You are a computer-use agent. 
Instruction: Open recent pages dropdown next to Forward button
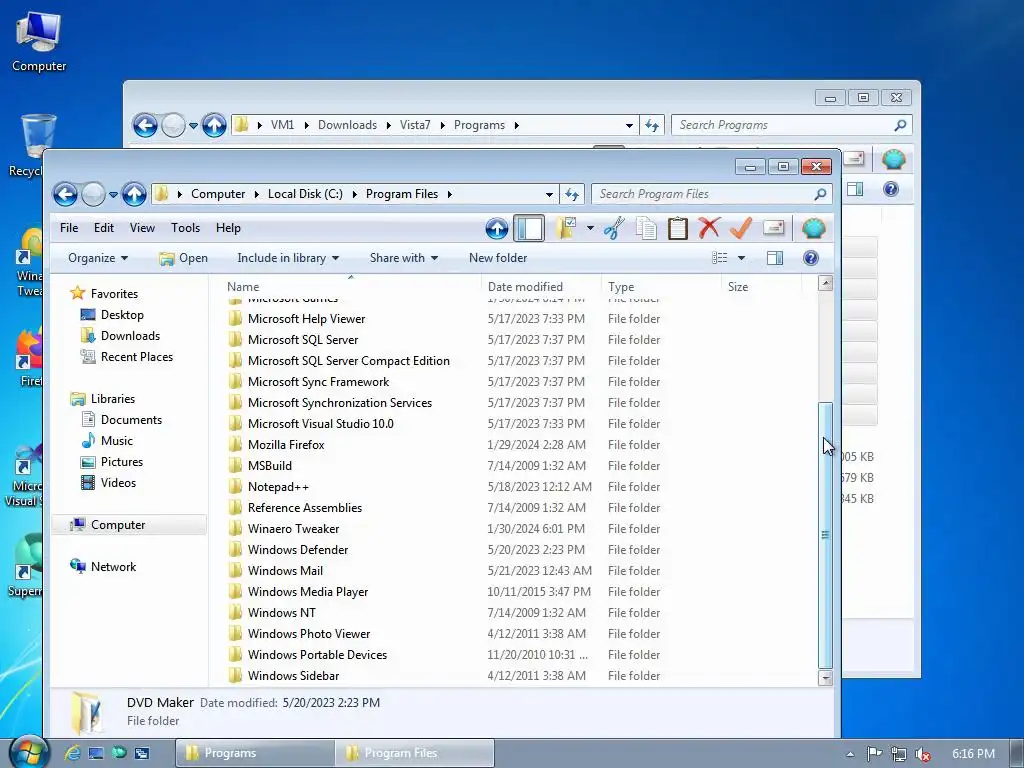[113, 195]
